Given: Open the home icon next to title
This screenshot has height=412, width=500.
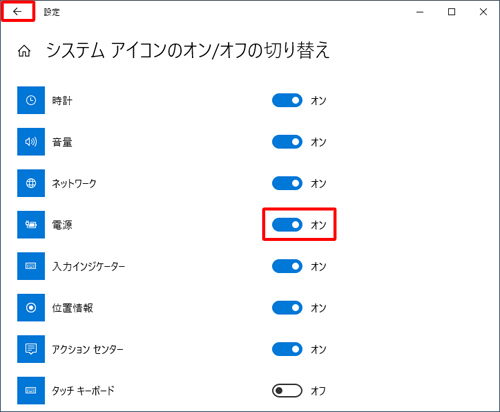Looking at the screenshot, I should tap(24, 51).
